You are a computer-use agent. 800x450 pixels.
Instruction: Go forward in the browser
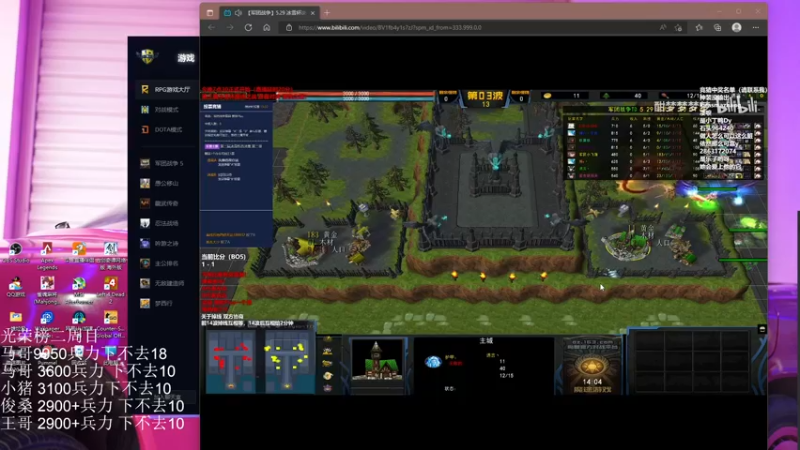(230, 28)
